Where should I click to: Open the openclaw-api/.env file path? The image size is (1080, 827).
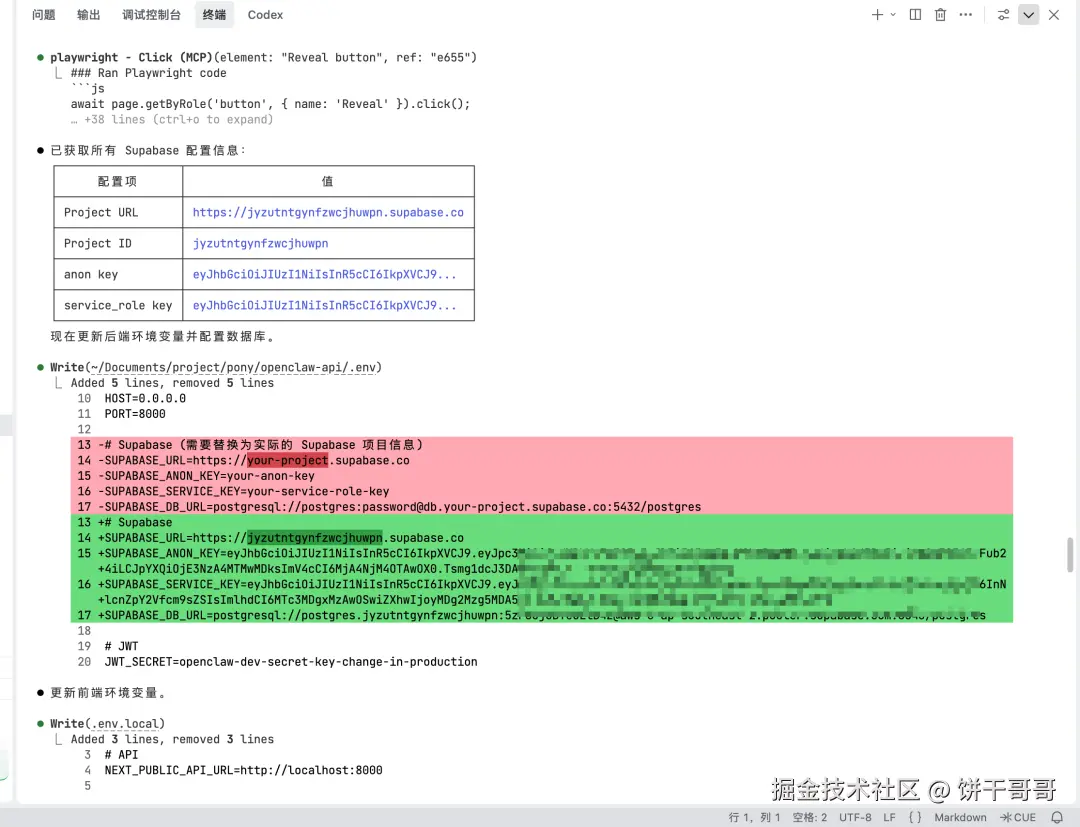(x=233, y=367)
